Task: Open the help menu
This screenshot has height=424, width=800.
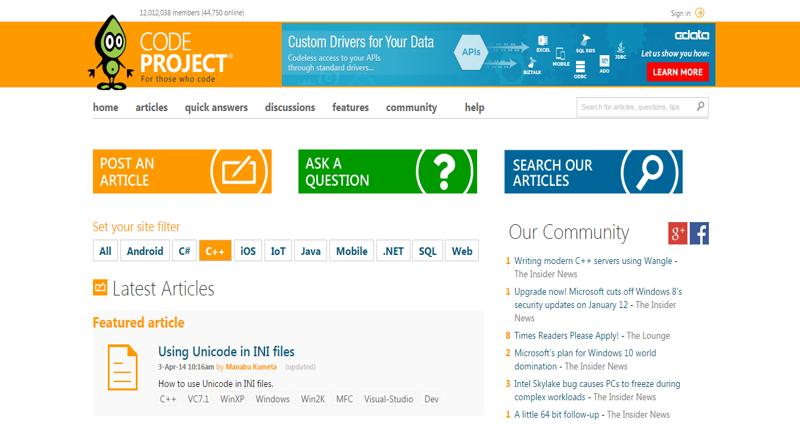Action: 474,107
